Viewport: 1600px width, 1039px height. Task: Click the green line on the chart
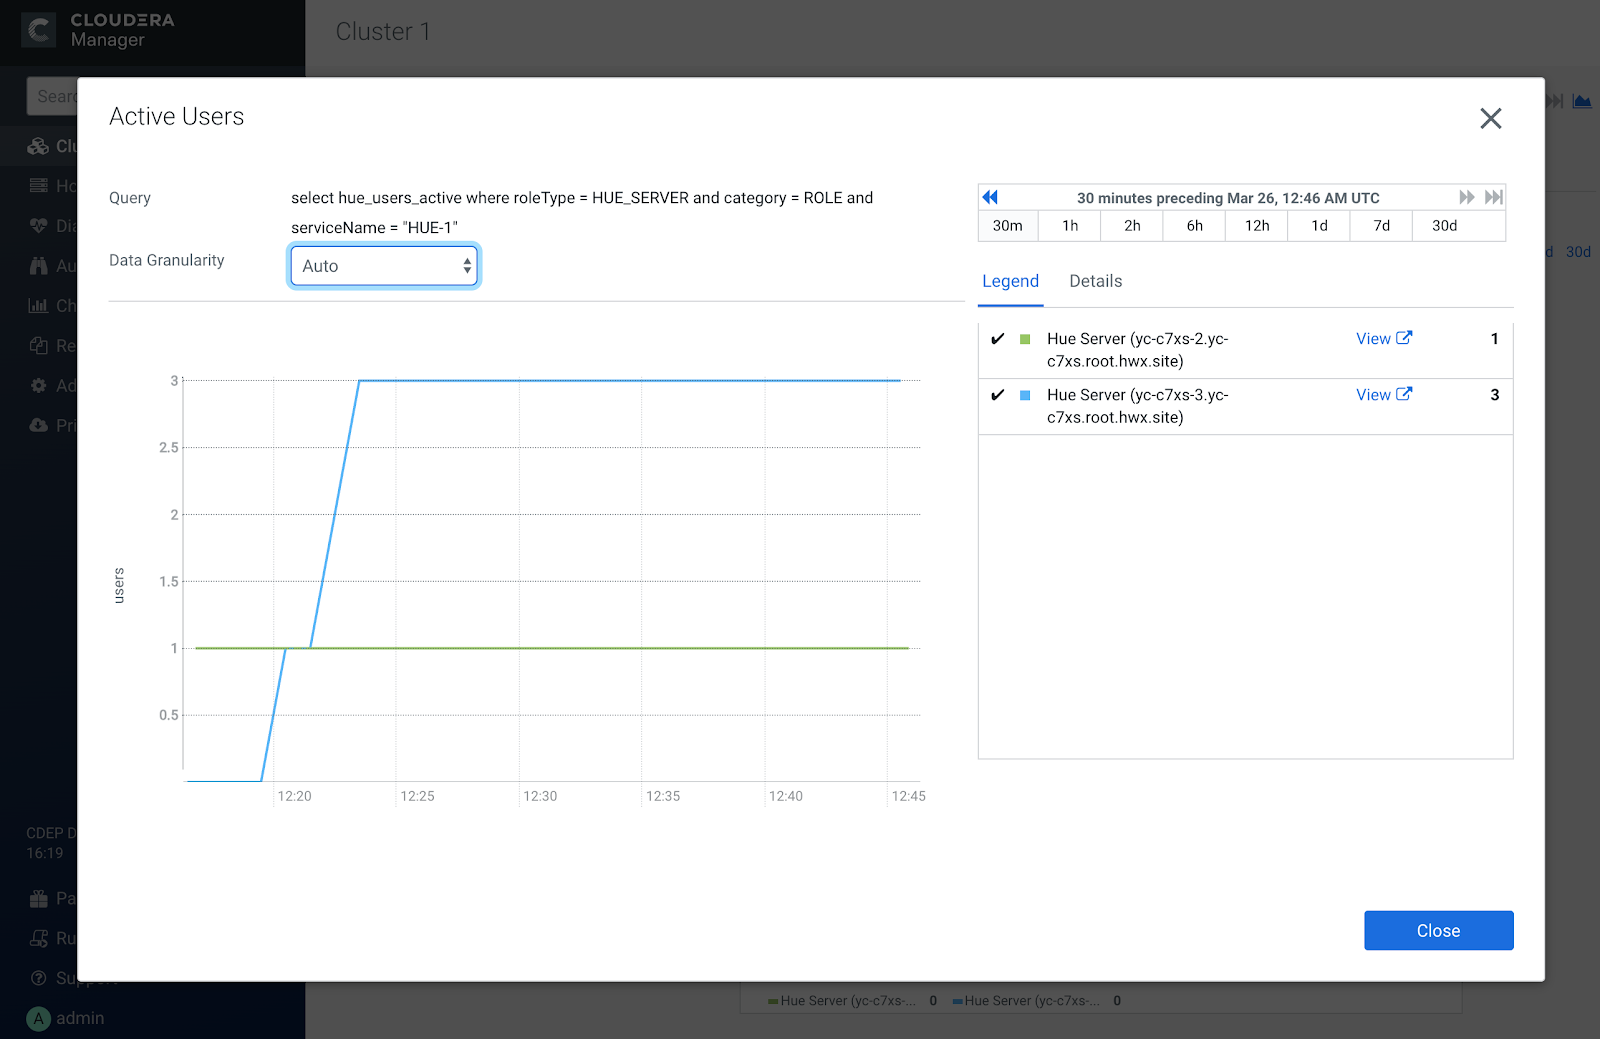click(x=552, y=648)
